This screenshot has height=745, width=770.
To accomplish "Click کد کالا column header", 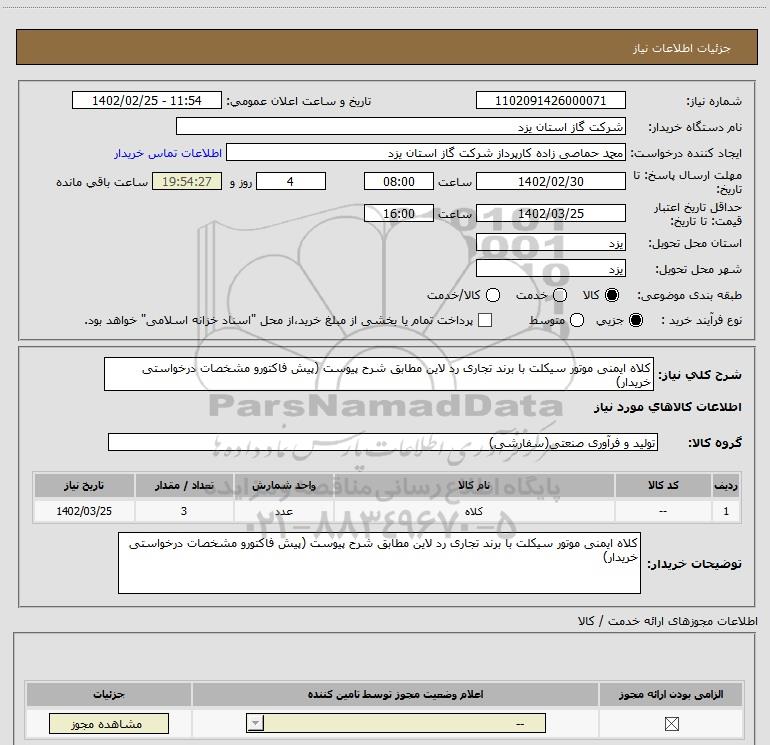I will pos(663,485).
